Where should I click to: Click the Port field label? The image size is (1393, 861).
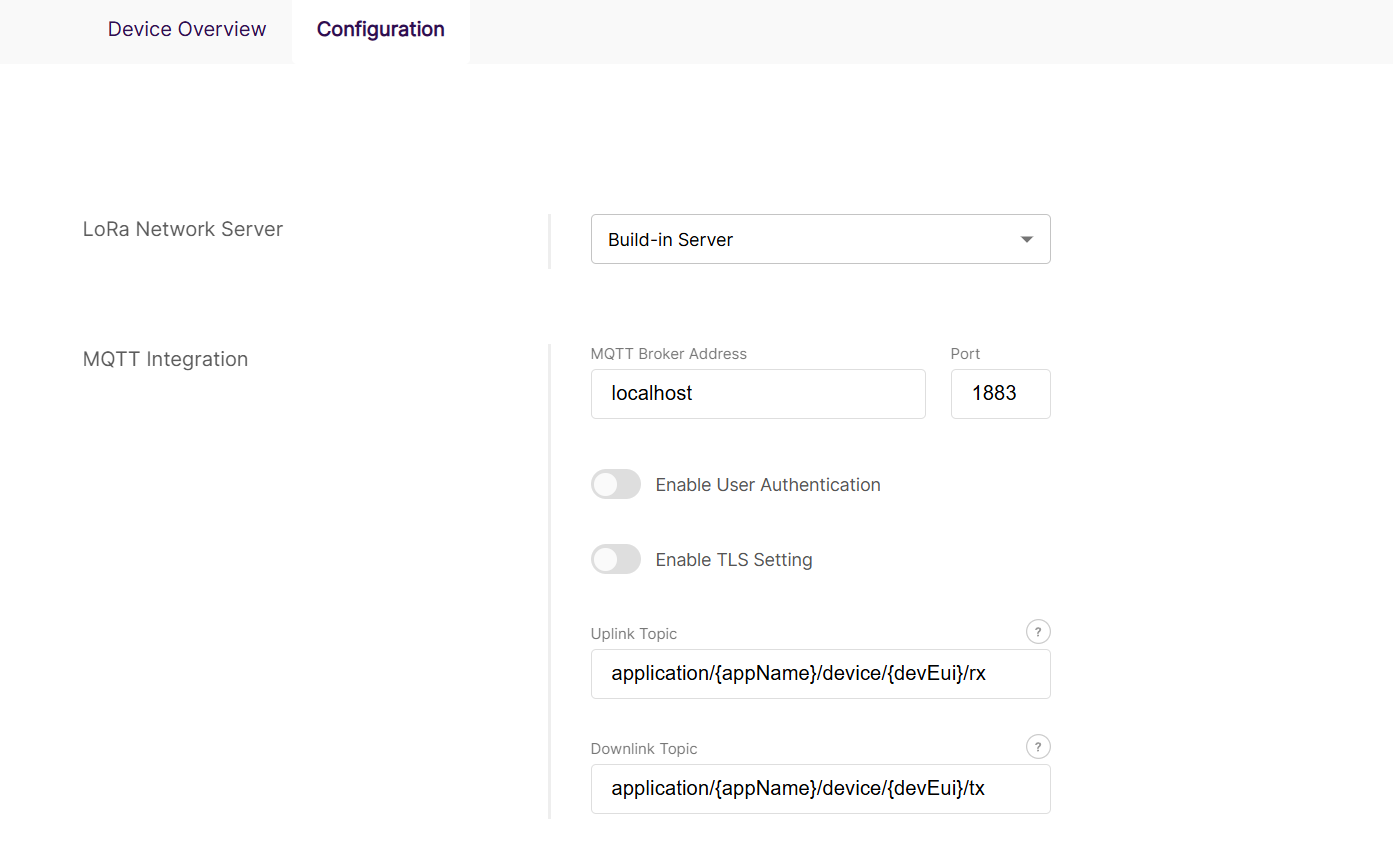tap(965, 354)
